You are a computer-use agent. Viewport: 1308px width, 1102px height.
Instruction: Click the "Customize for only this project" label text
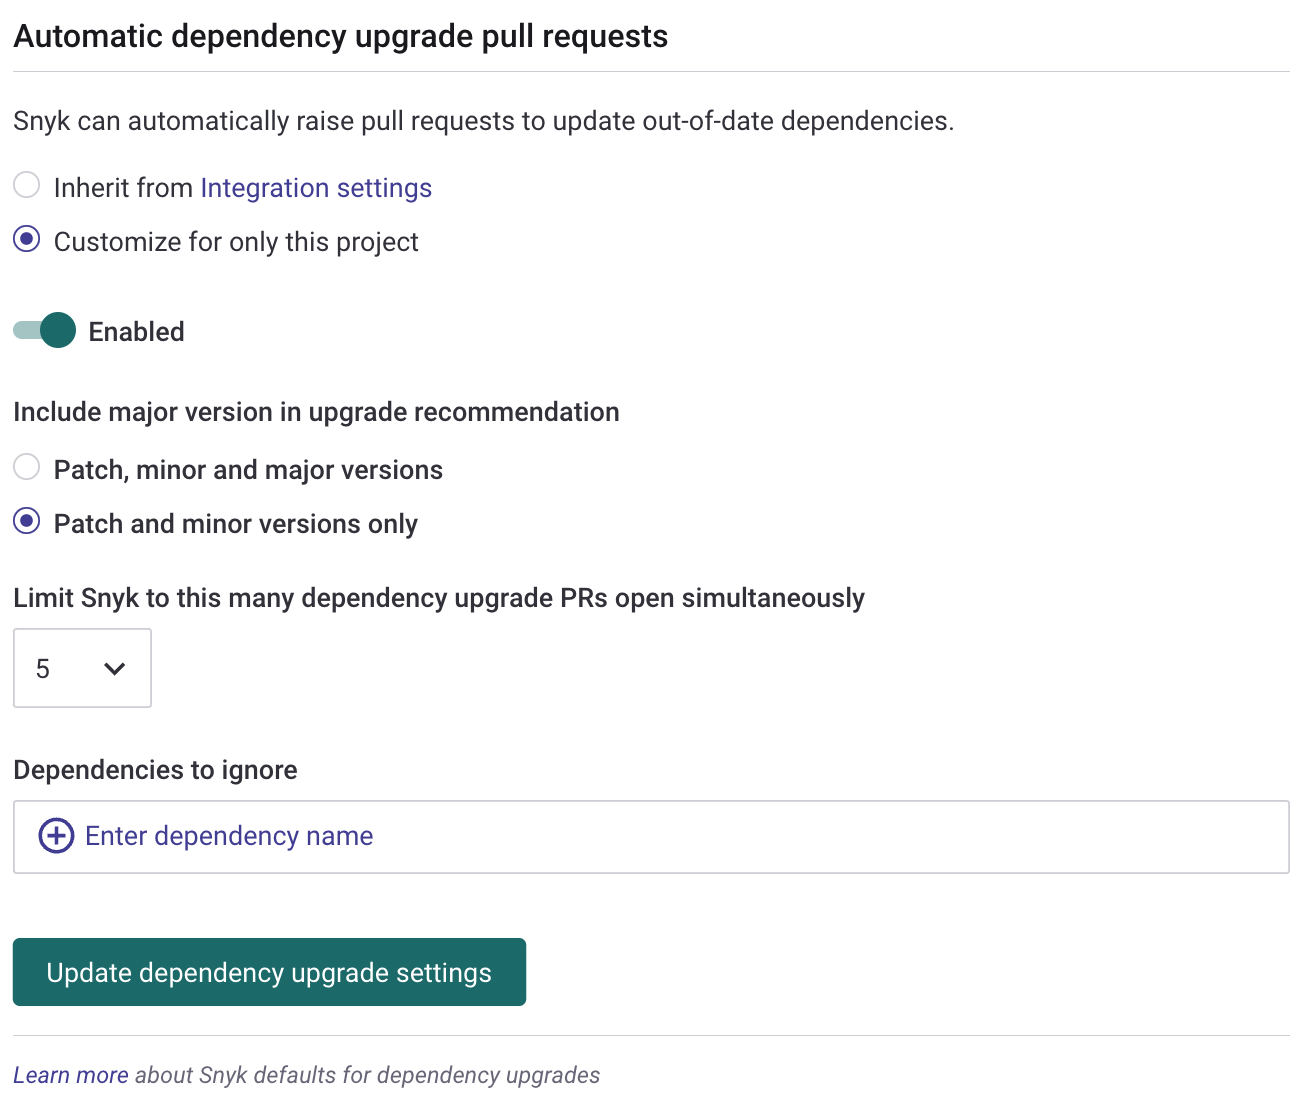point(236,242)
